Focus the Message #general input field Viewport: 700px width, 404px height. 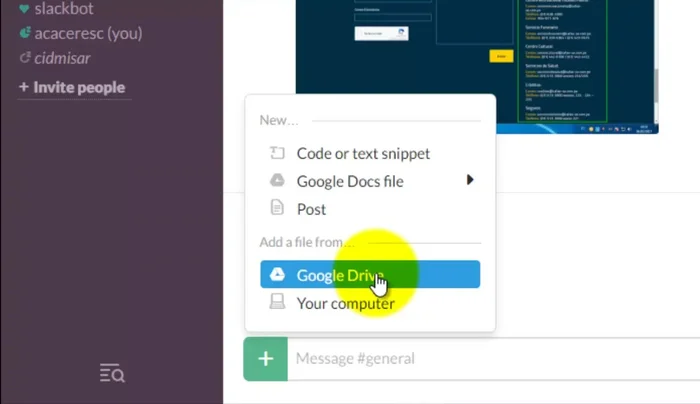[x=490, y=359]
